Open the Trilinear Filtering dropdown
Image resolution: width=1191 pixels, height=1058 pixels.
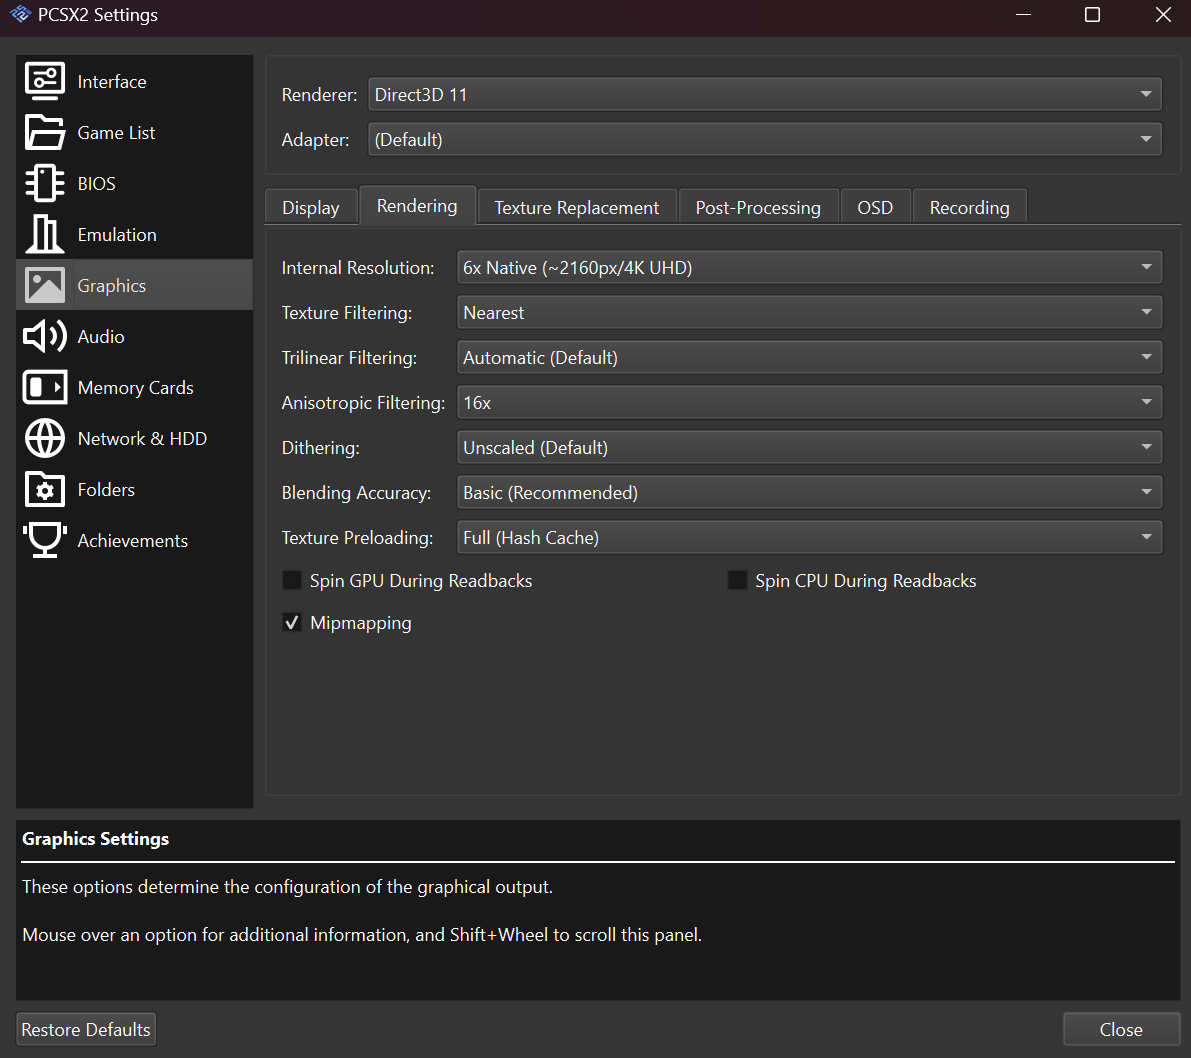(x=809, y=357)
